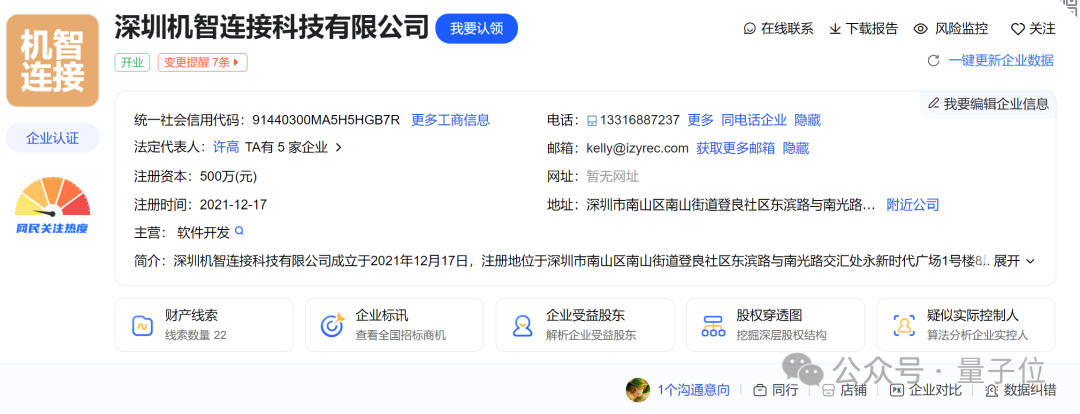Click the 下载报告 download icon
This screenshot has height=414, width=1080.
[835, 29]
